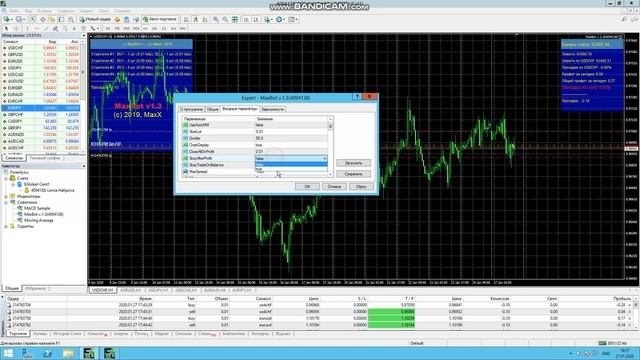The width and height of the screenshot is (640, 360).
Task: Select the MACD Sample expert advisor
Action: coord(37,208)
